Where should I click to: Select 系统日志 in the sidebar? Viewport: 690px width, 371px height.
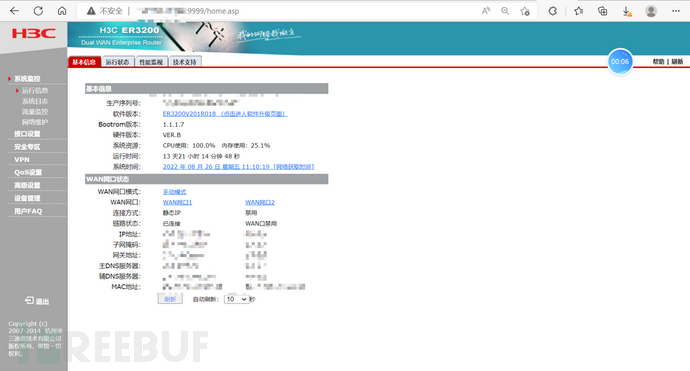(x=35, y=101)
